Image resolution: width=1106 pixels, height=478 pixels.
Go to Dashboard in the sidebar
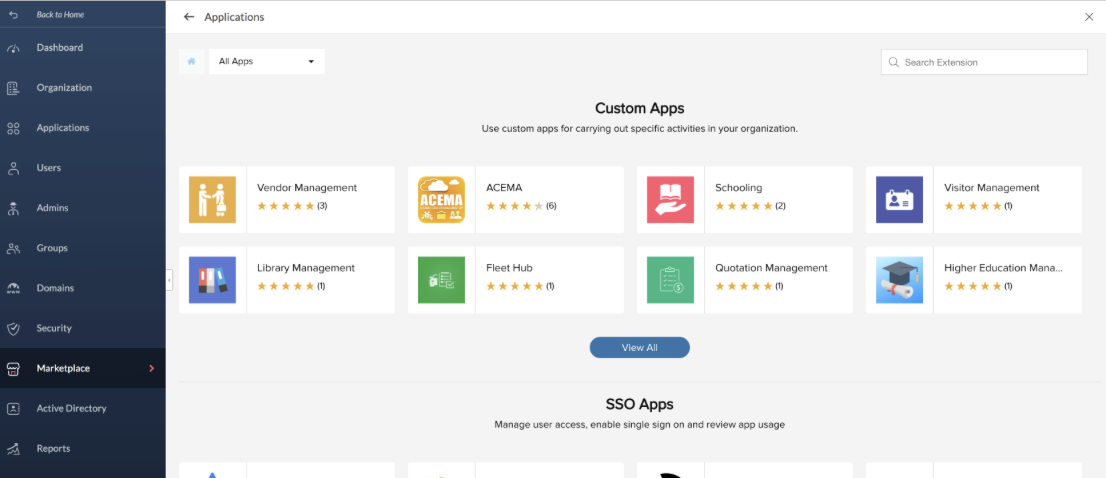pos(60,48)
